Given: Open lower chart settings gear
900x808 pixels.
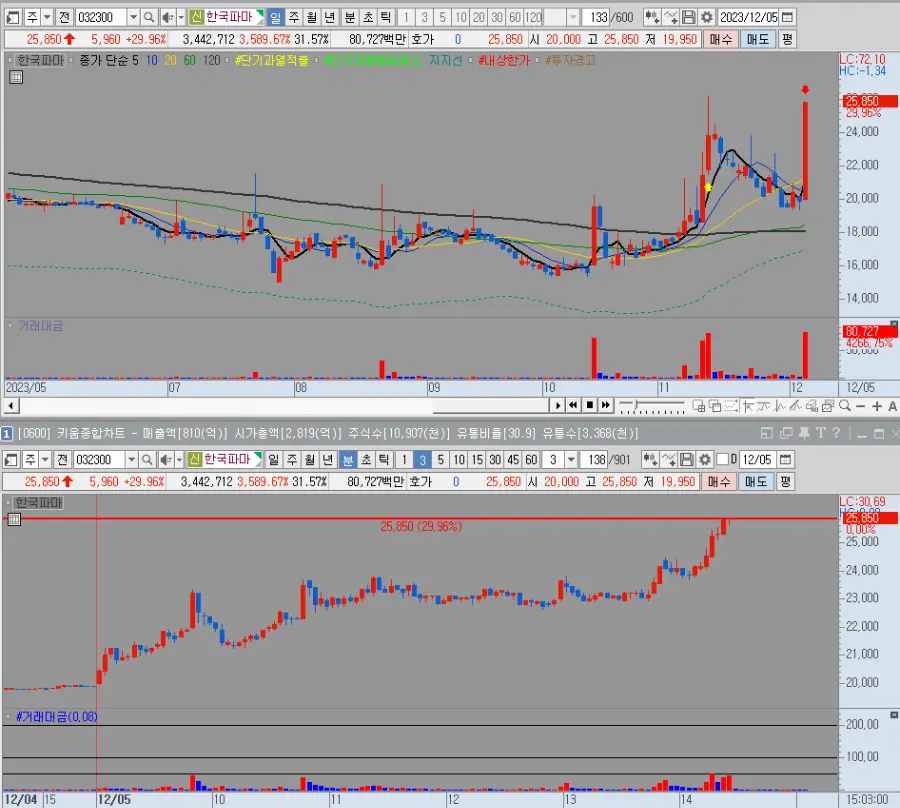Looking at the screenshot, I should tap(705, 460).
